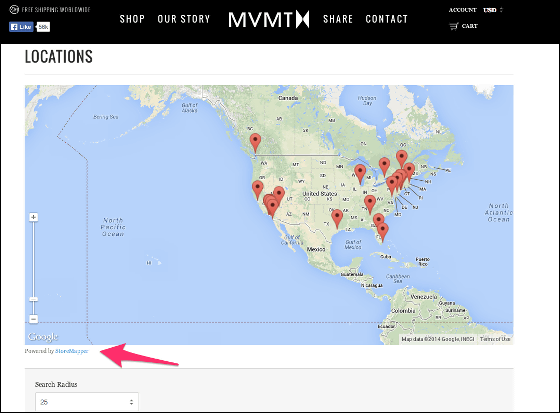The image size is (560, 413).
Task: Click the Facebook like count bubble
Action: pyautogui.click(x=43, y=27)
